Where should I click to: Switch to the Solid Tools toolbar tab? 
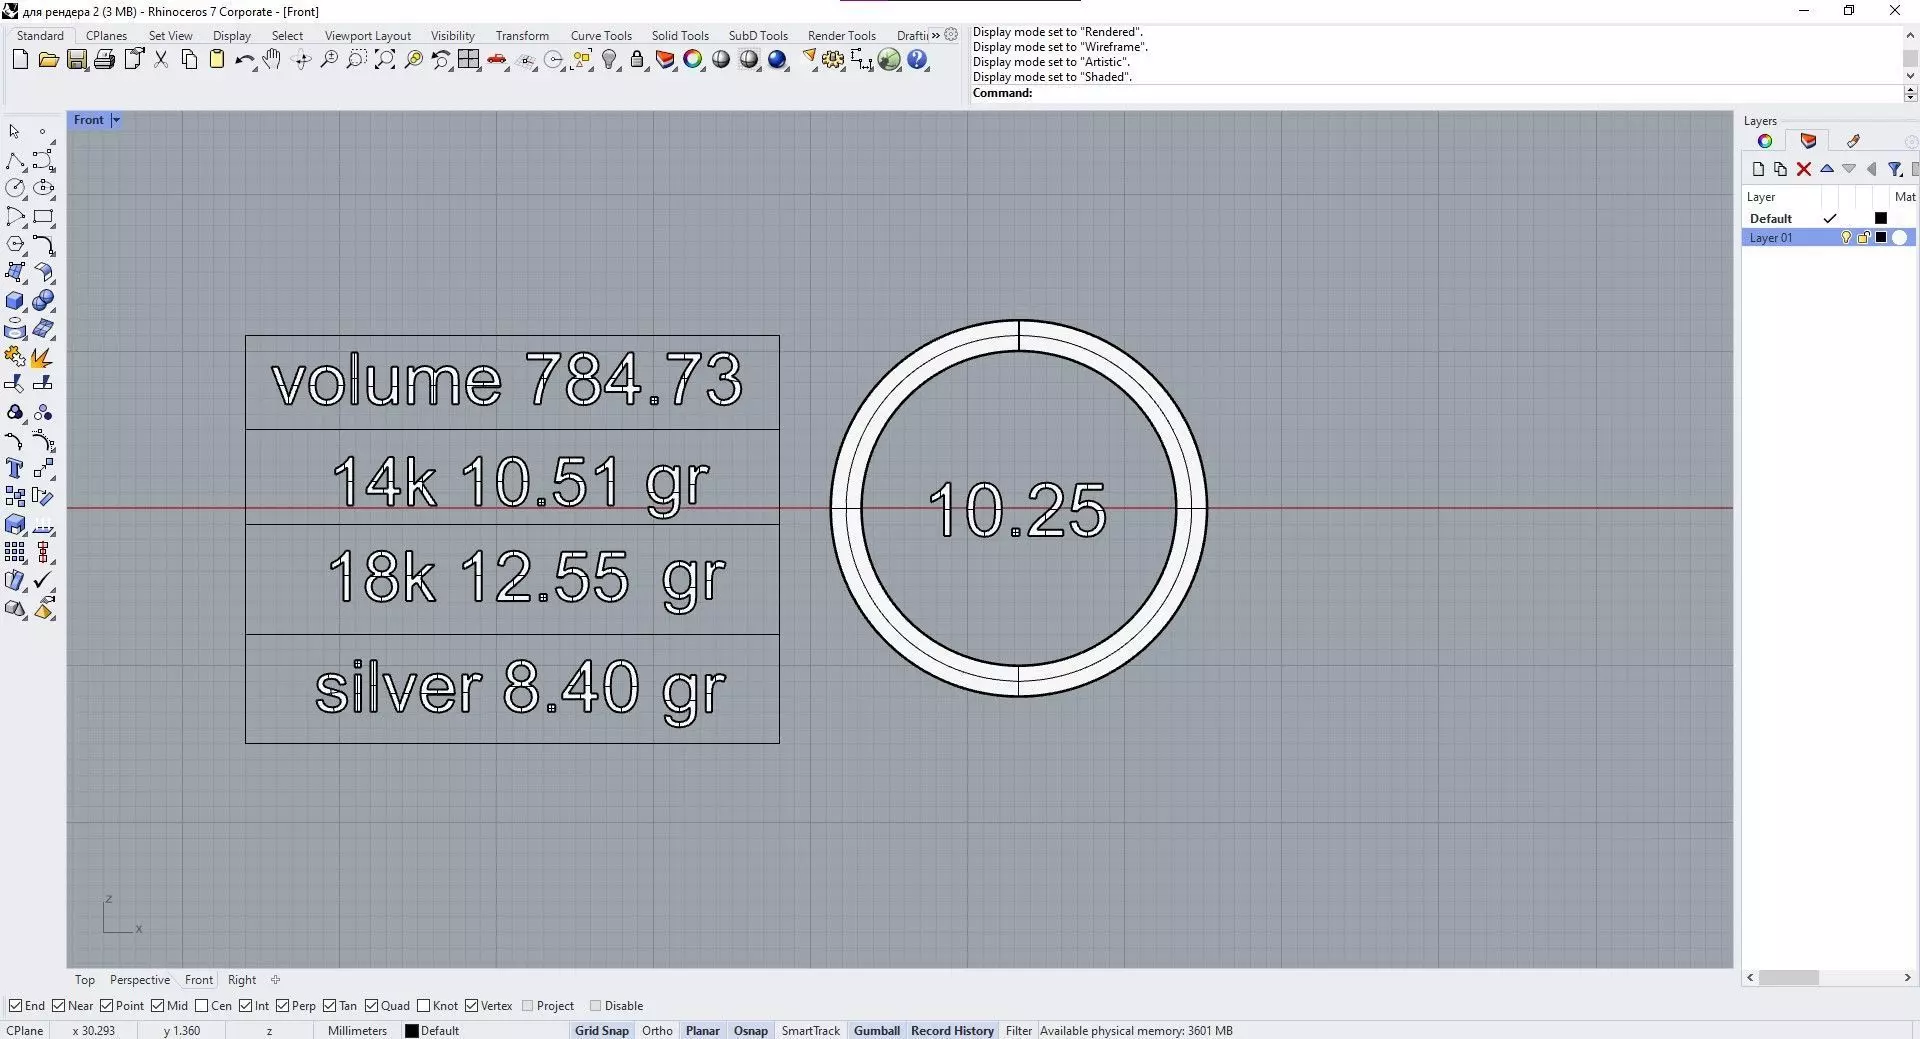click(x=680, y=35)
